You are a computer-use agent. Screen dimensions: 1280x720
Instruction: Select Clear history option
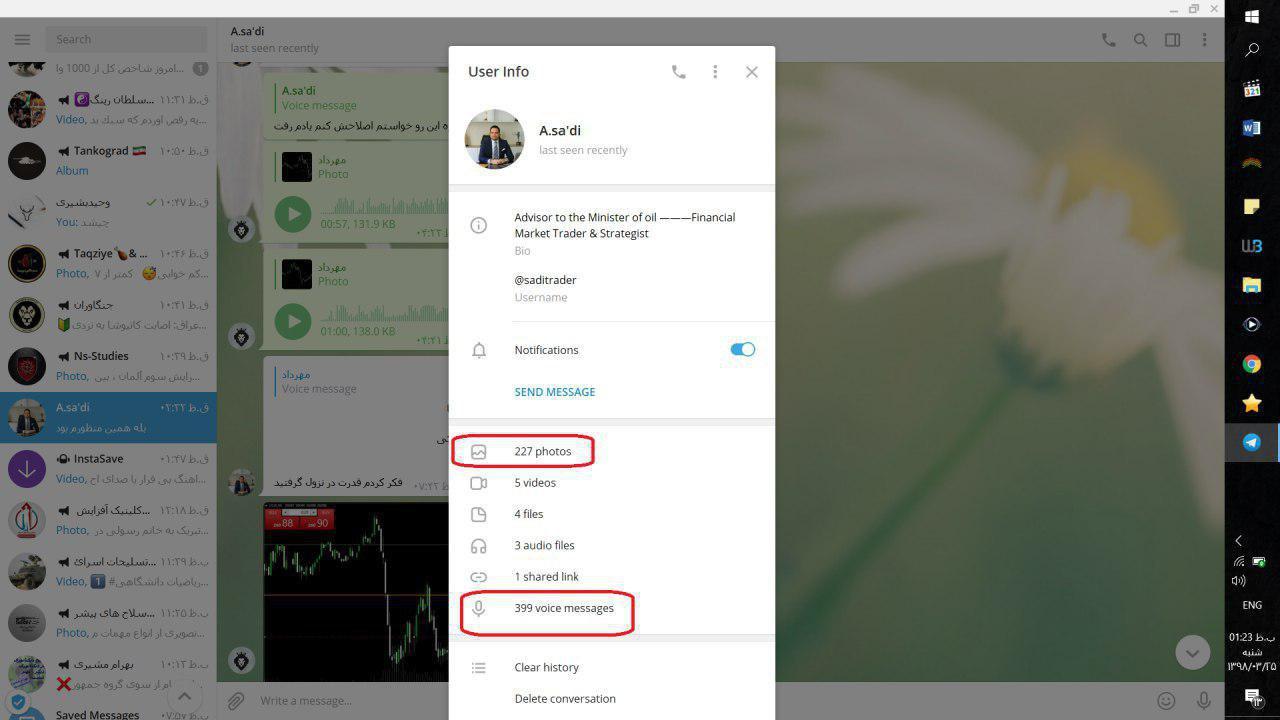point(547,667)
